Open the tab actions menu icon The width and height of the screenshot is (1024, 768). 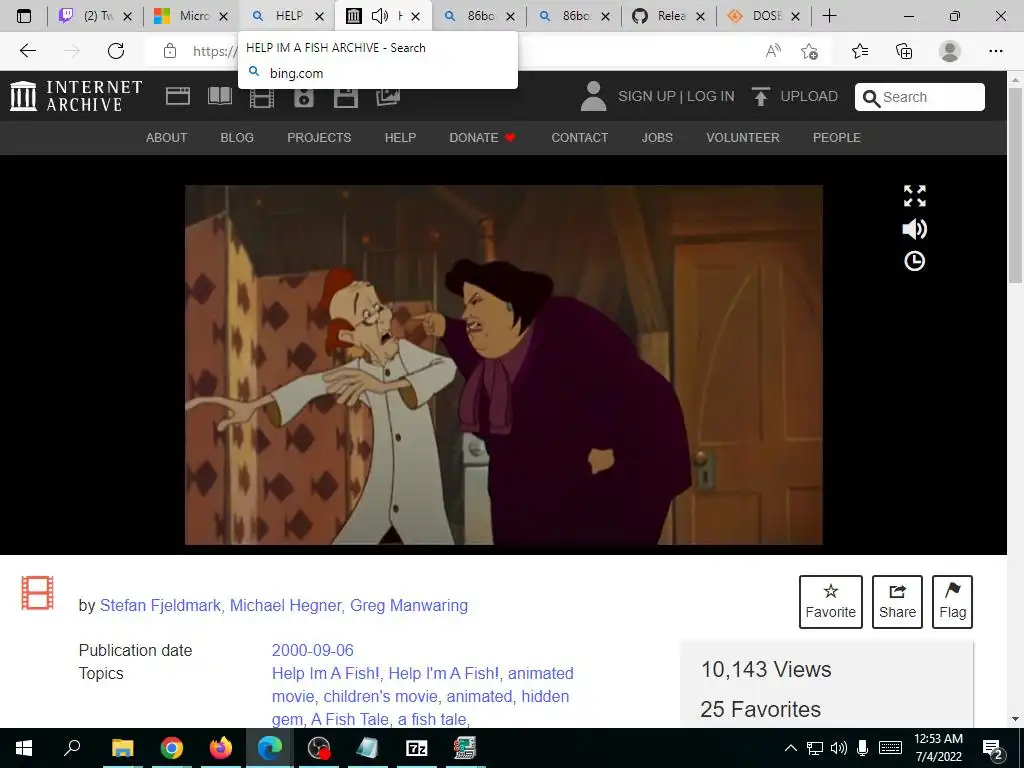[24, 16]
